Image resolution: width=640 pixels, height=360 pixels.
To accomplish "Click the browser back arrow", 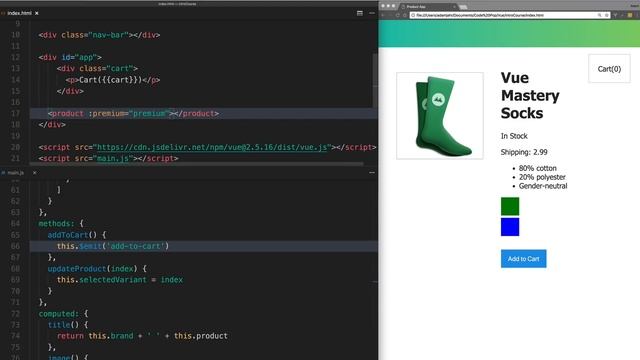I will click(x=383, y=15).
